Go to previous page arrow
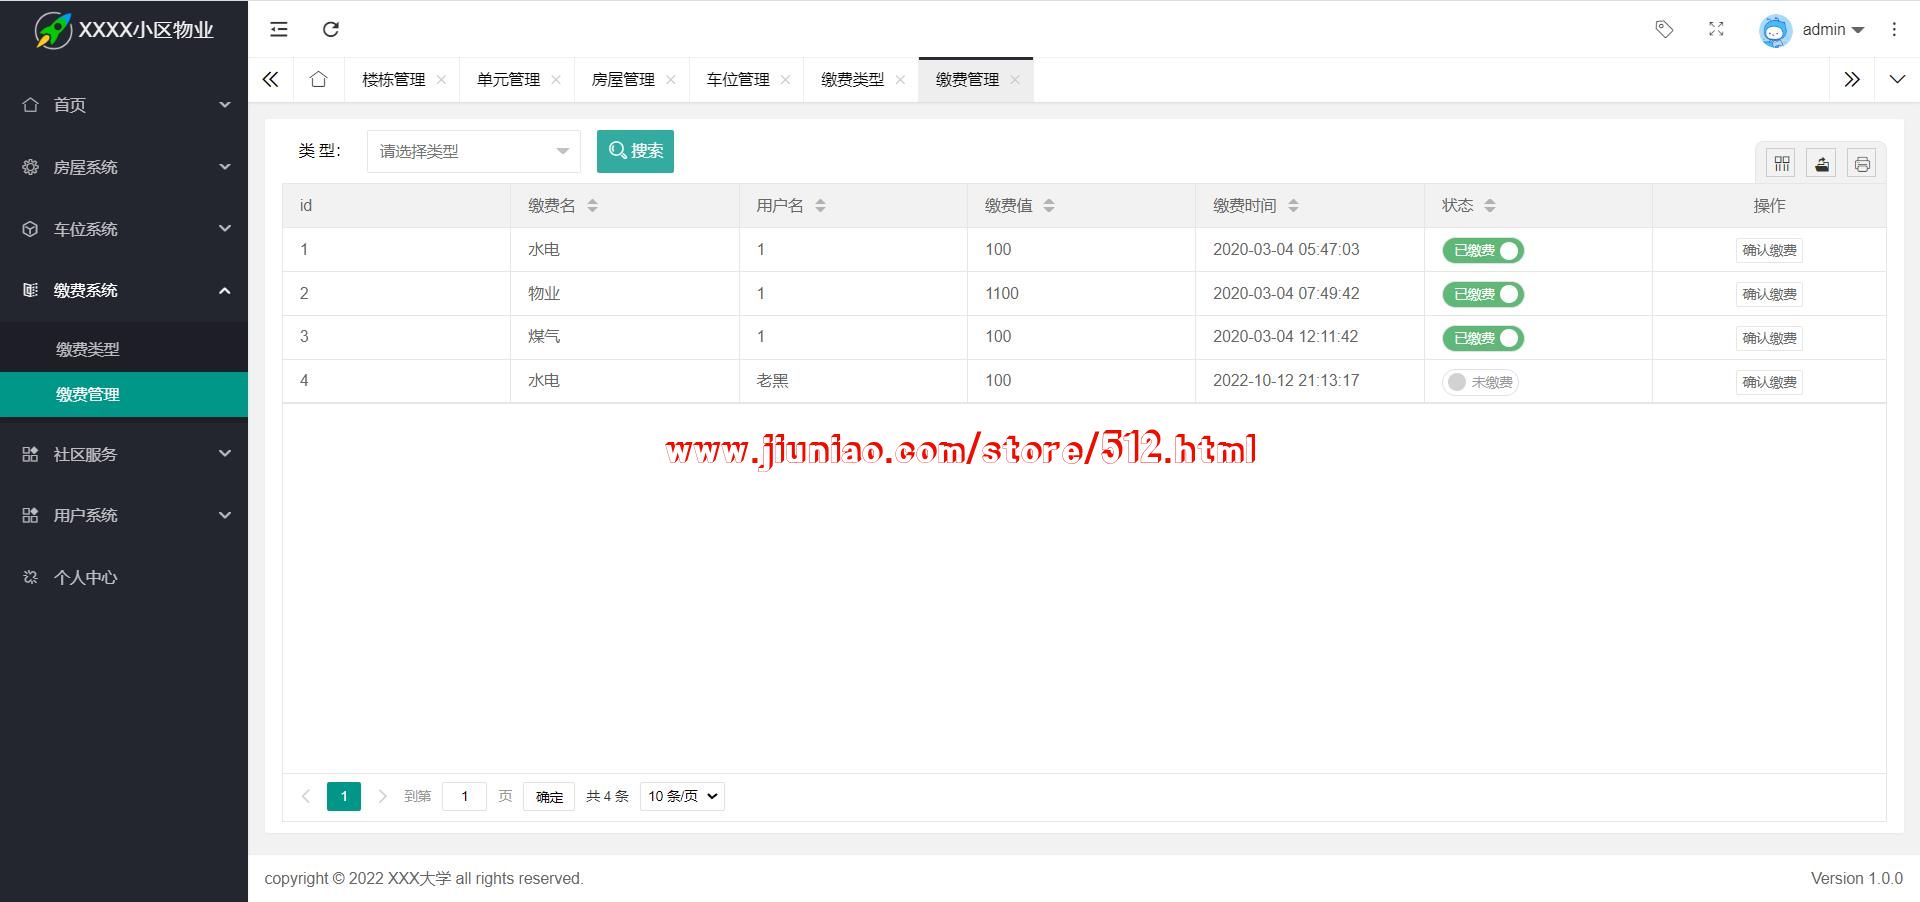Viewport: 1920px width, 902px height. 306,796
